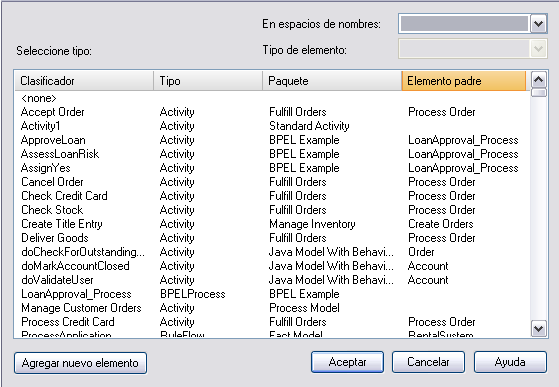The width and height of the screenshot is (559, 387).
Task: Click the Agregar nuevo elemento button
Action: (x=81, y=363)
